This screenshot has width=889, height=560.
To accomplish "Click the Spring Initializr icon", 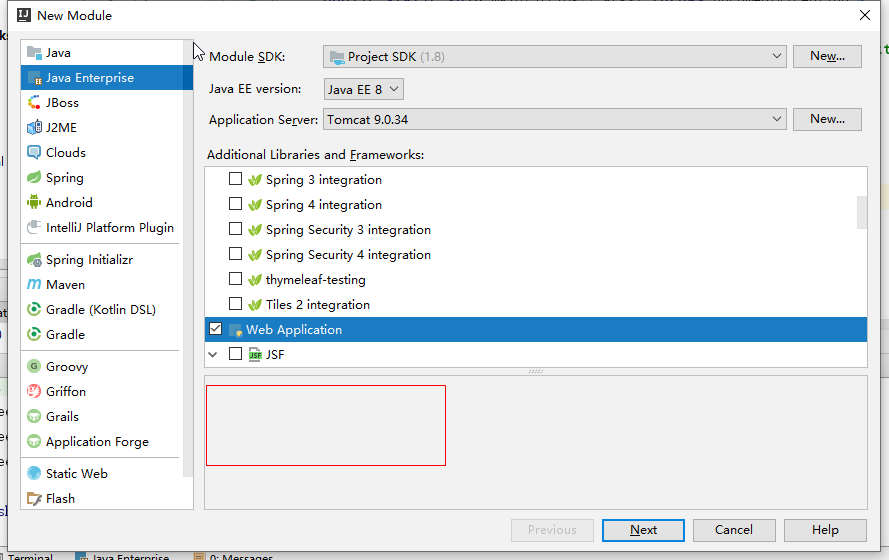I will [34, 260].
